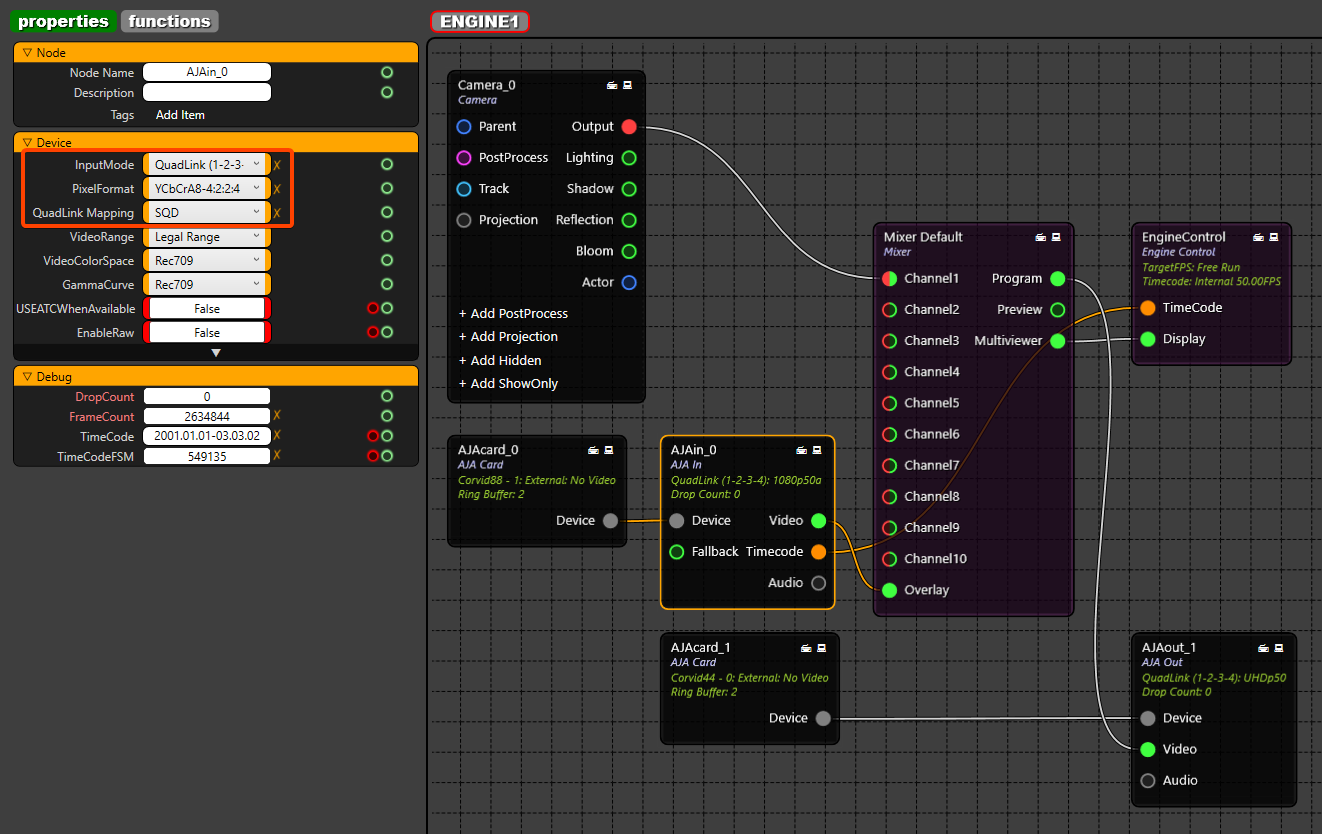
Task: Select the ENGINE1 tab
Action: (479, 22)
